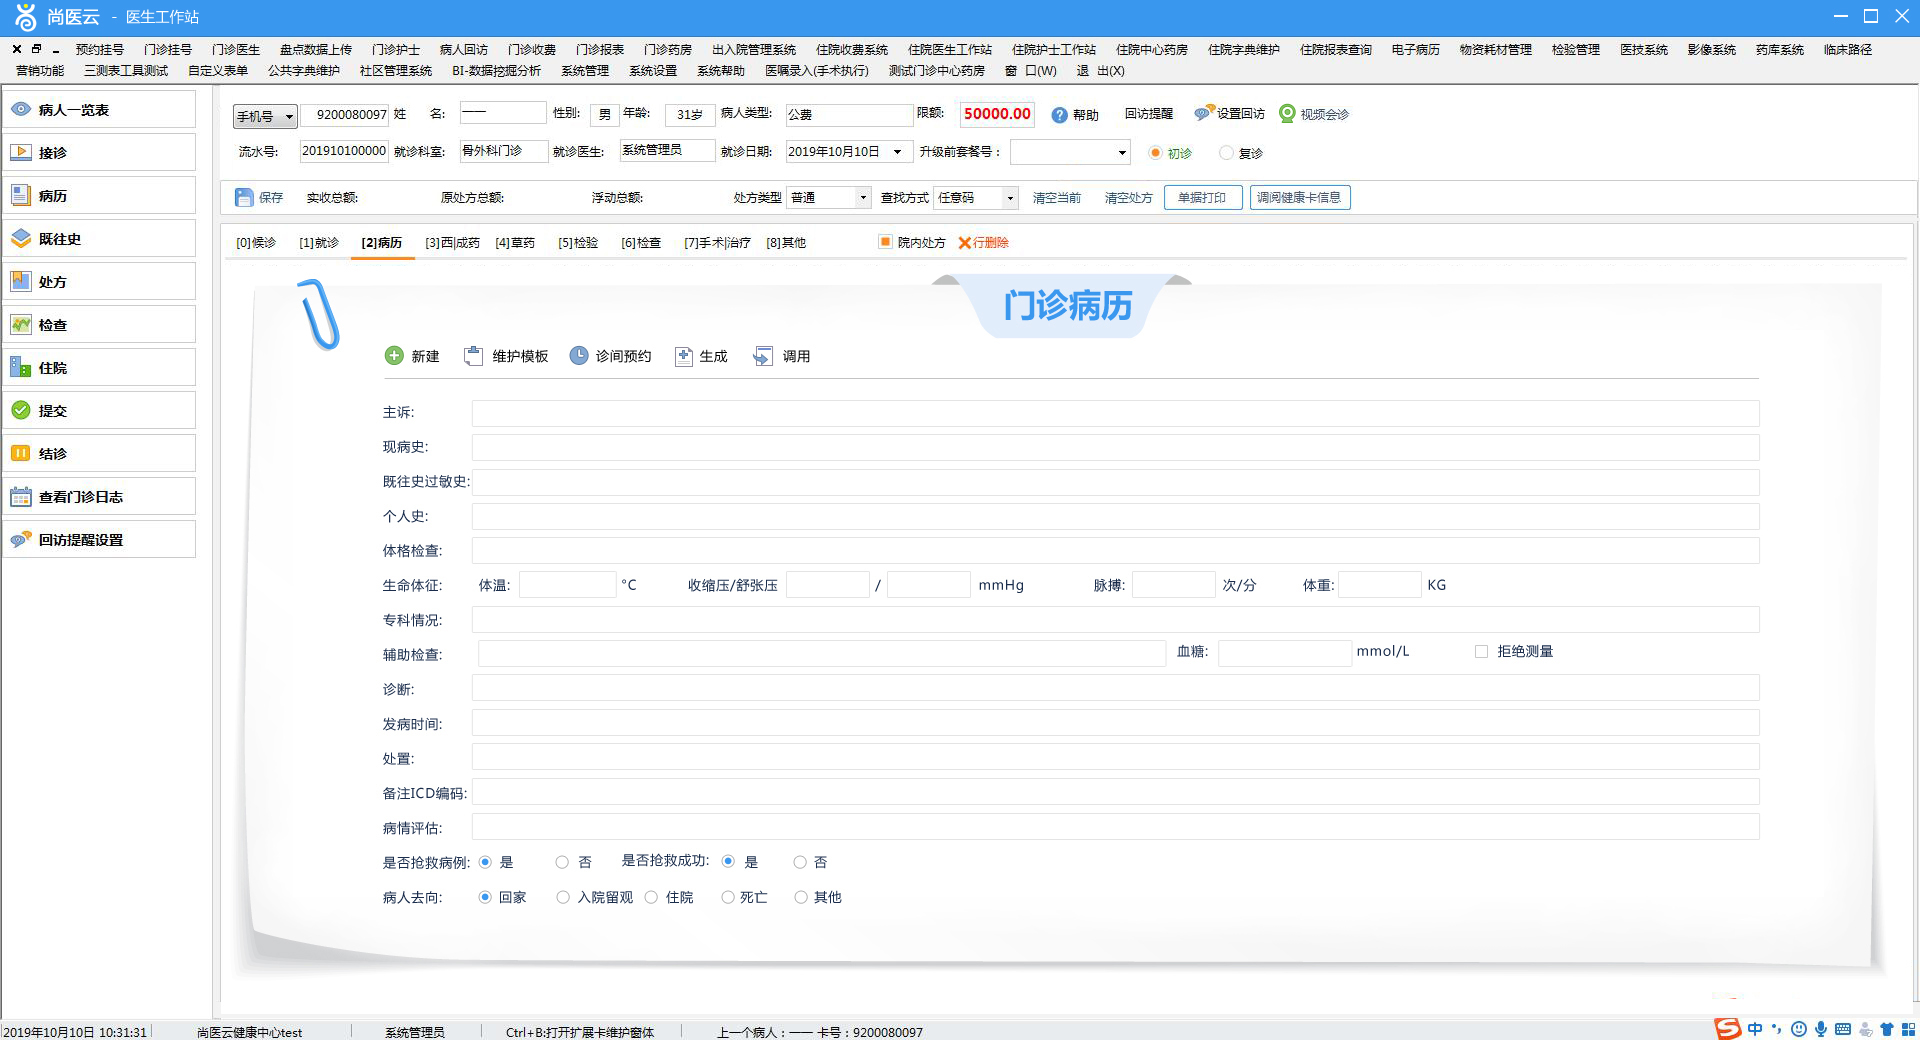
Task: Click the 生成 document icon
Action: click(684, 356)
